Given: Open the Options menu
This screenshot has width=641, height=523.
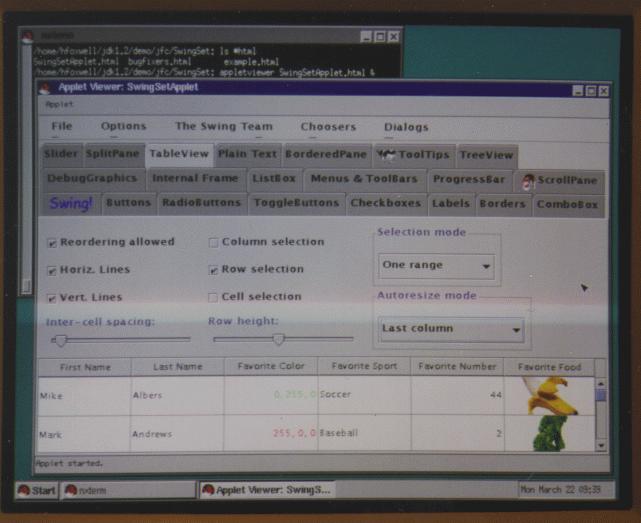Looking at the screenshot, I should click(x=123, y=126).
